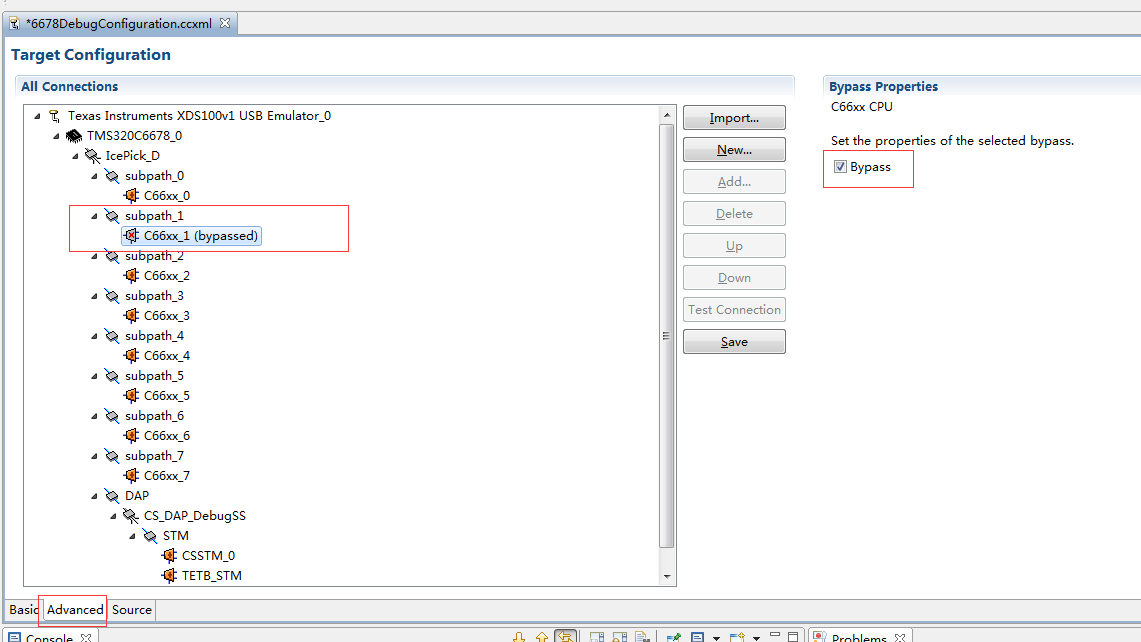
Task: Click the TMS320C6678_0 chip icon
Action: [73, 135]
